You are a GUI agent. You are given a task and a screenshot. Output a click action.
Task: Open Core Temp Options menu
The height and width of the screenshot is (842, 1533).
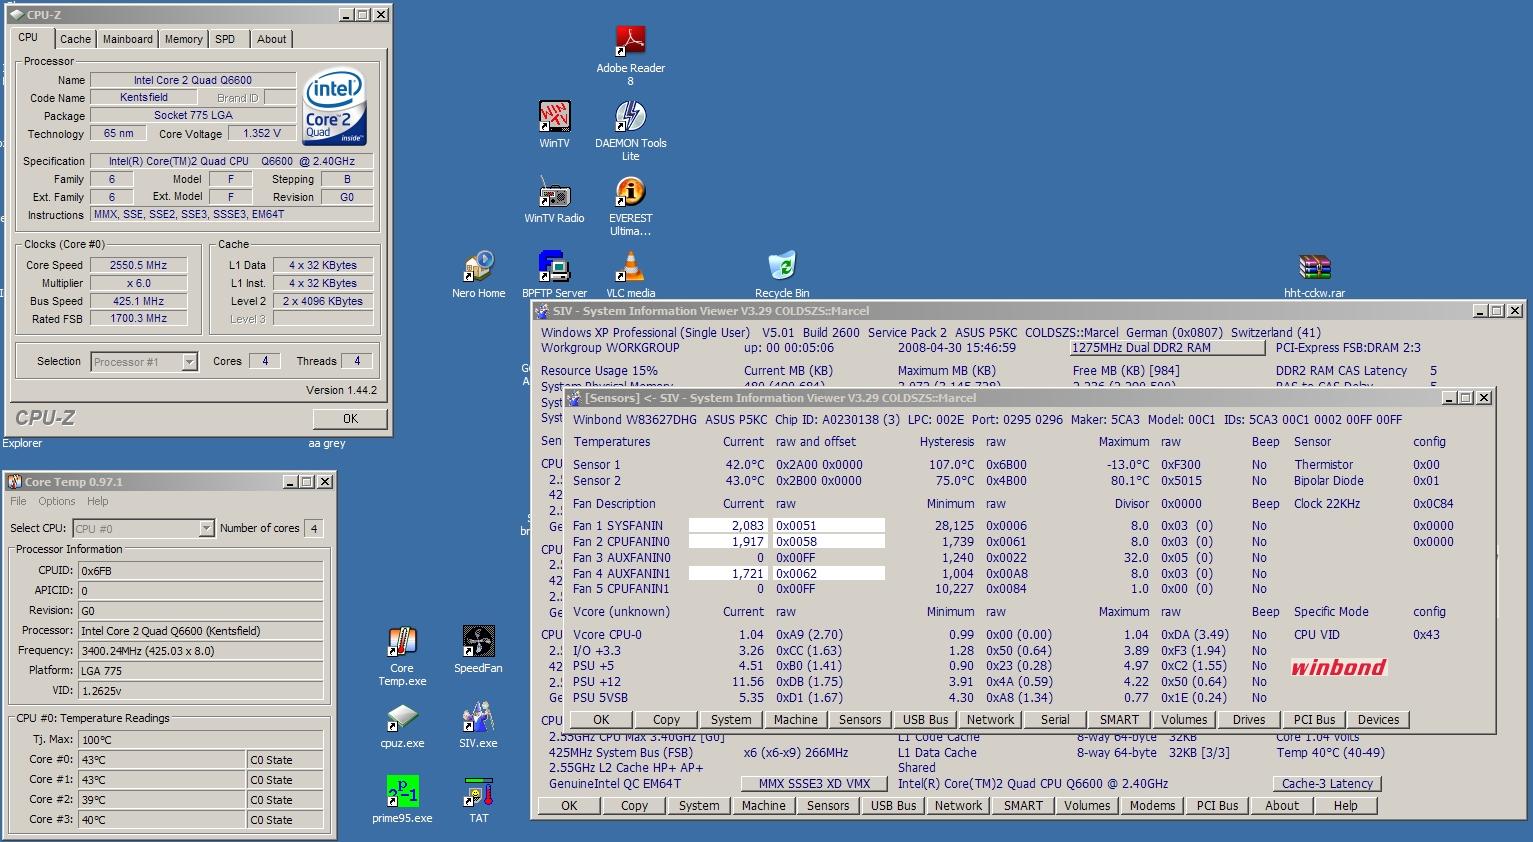57,501
